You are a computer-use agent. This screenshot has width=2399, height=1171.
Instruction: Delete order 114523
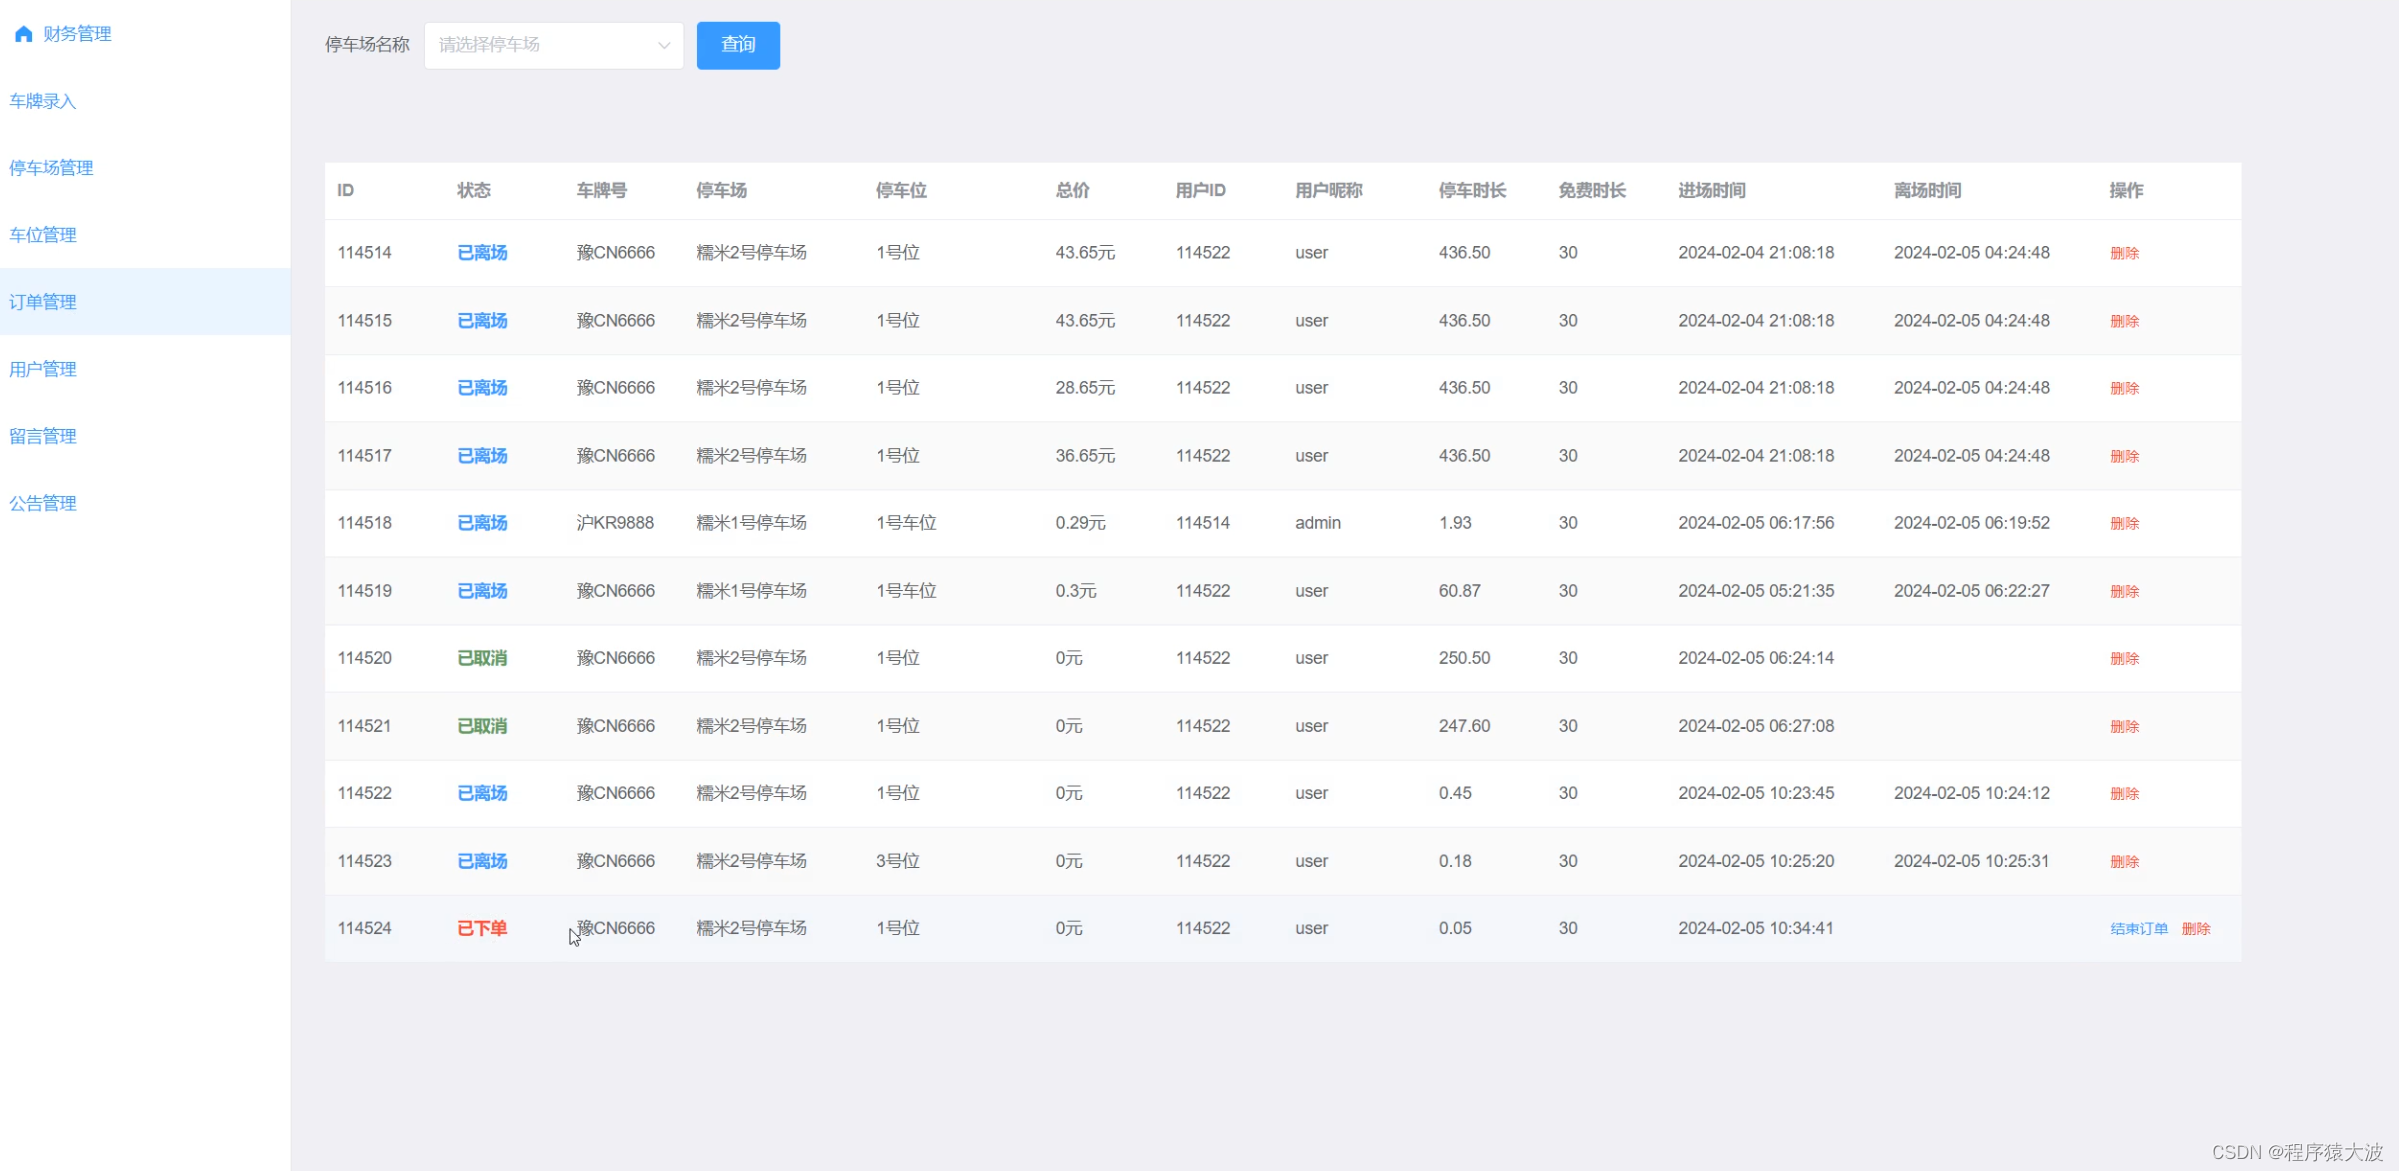2124,861
